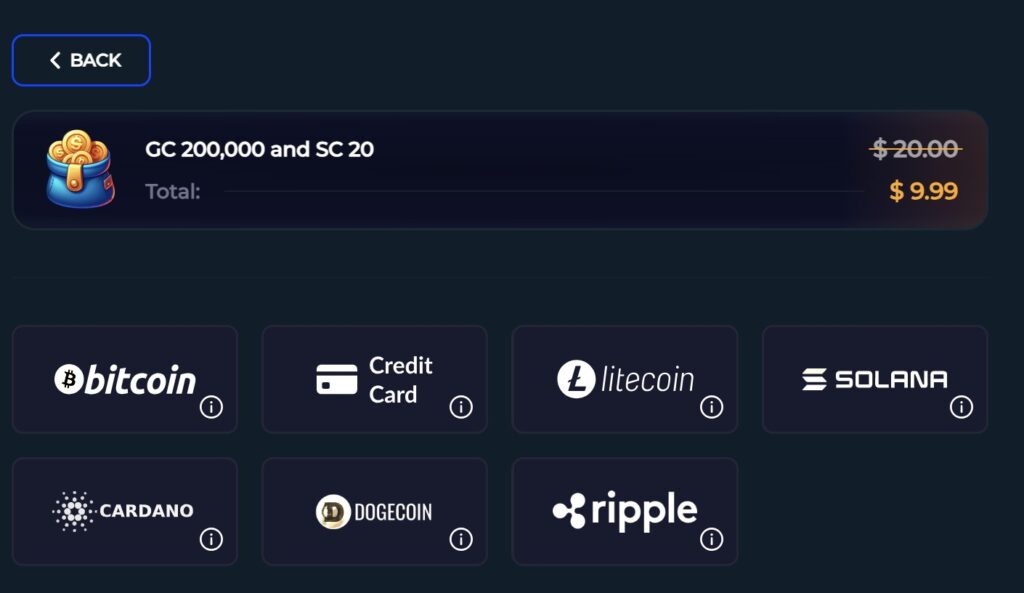
Task: Click the $9.99 total price
Action: (923, 191)
